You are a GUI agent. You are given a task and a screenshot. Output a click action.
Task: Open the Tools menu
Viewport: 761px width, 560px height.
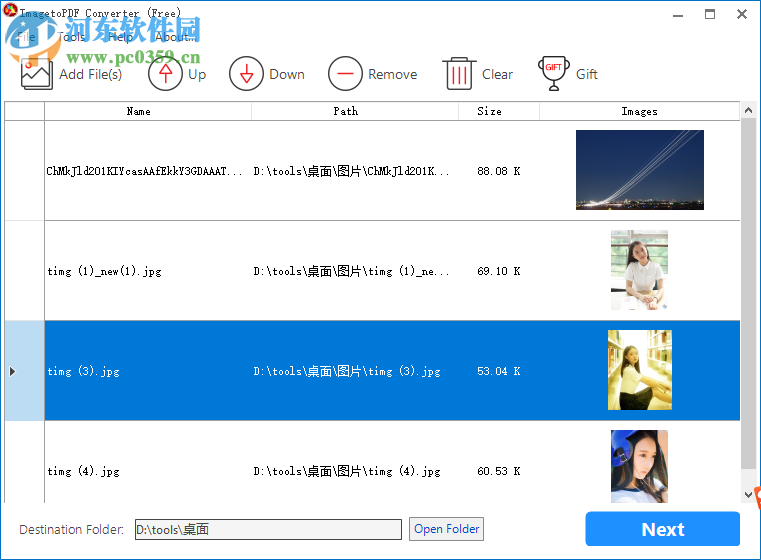click(x=71, y=37)
